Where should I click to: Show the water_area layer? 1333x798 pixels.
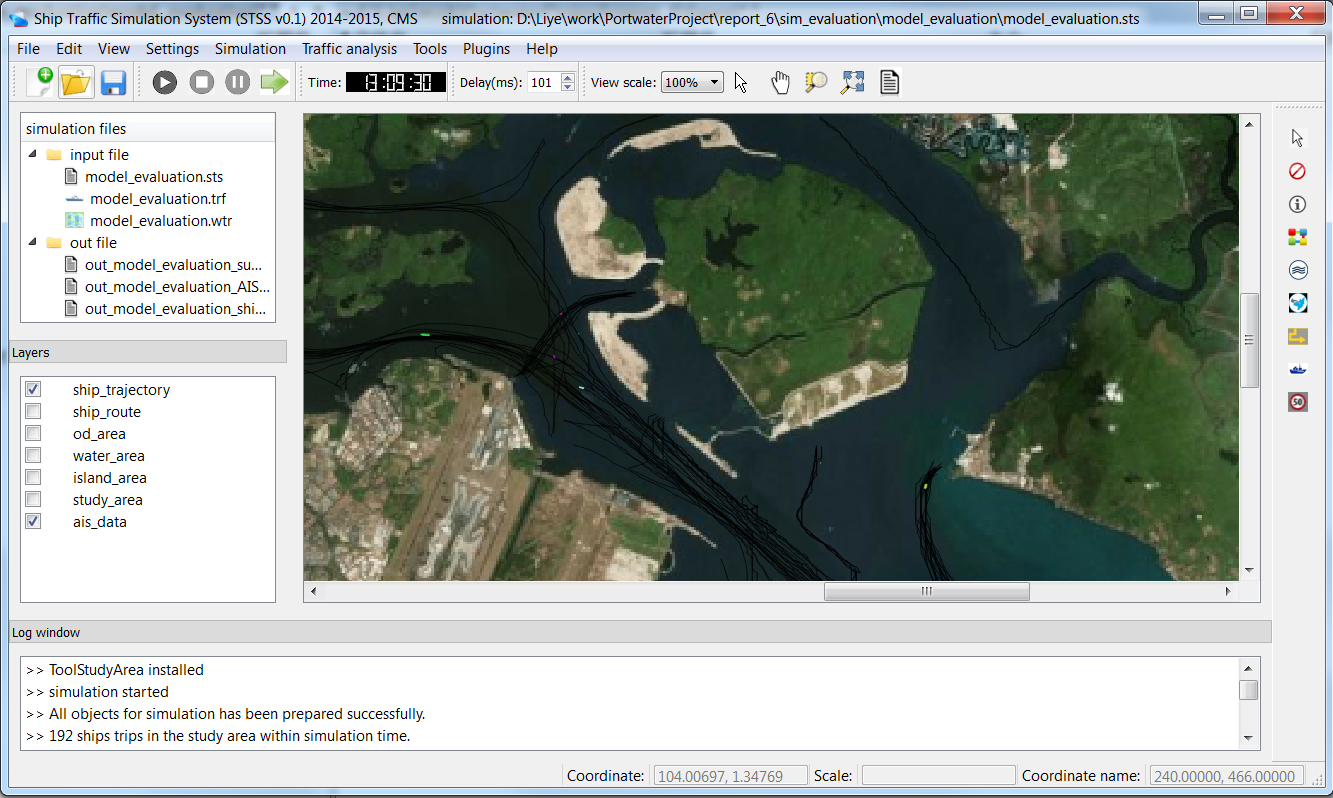(33, 455)
